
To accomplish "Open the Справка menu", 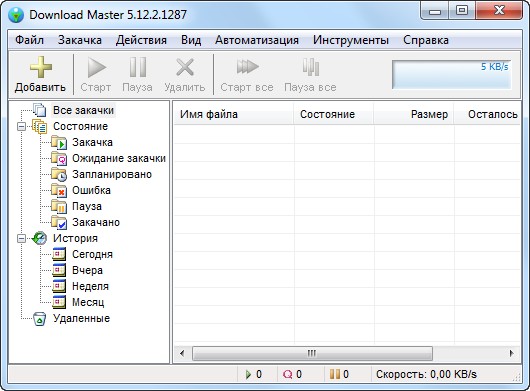I will click(426, 40).
